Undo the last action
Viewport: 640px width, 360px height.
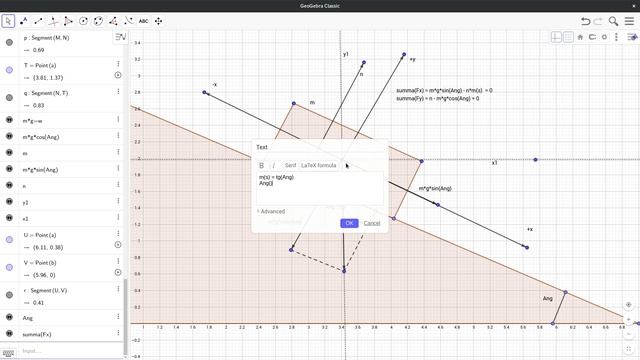[586, 21]
